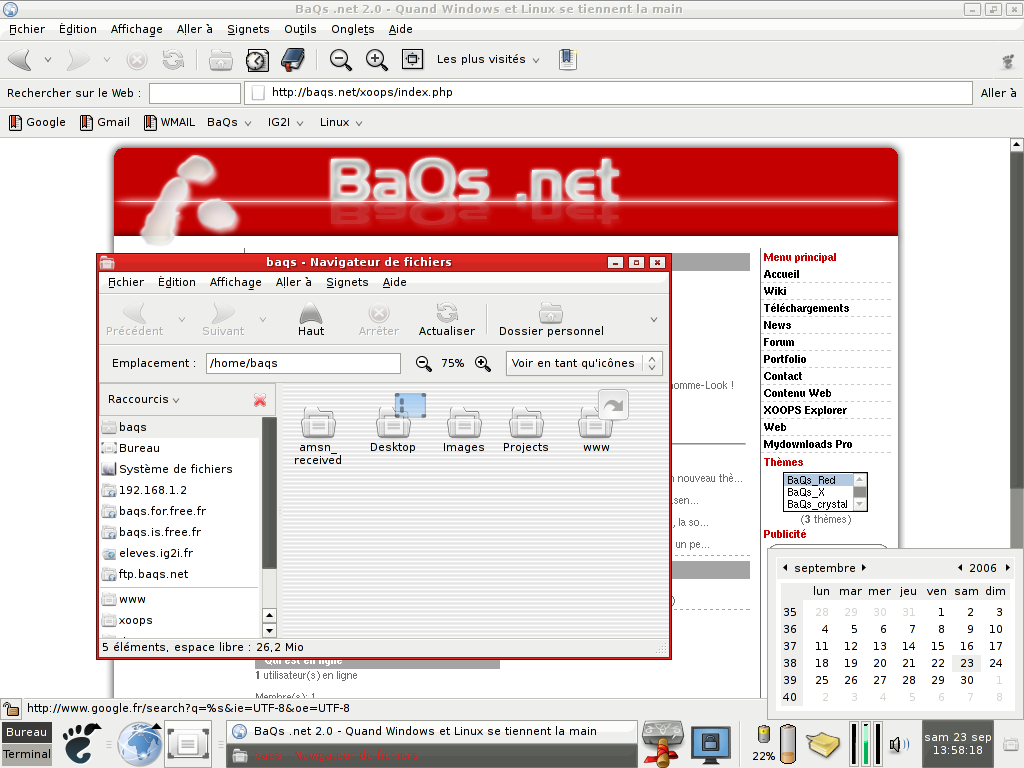Screen dimensions: 1024x768
Task: Click the monitor disk panel icon
Action: point(711,743)
